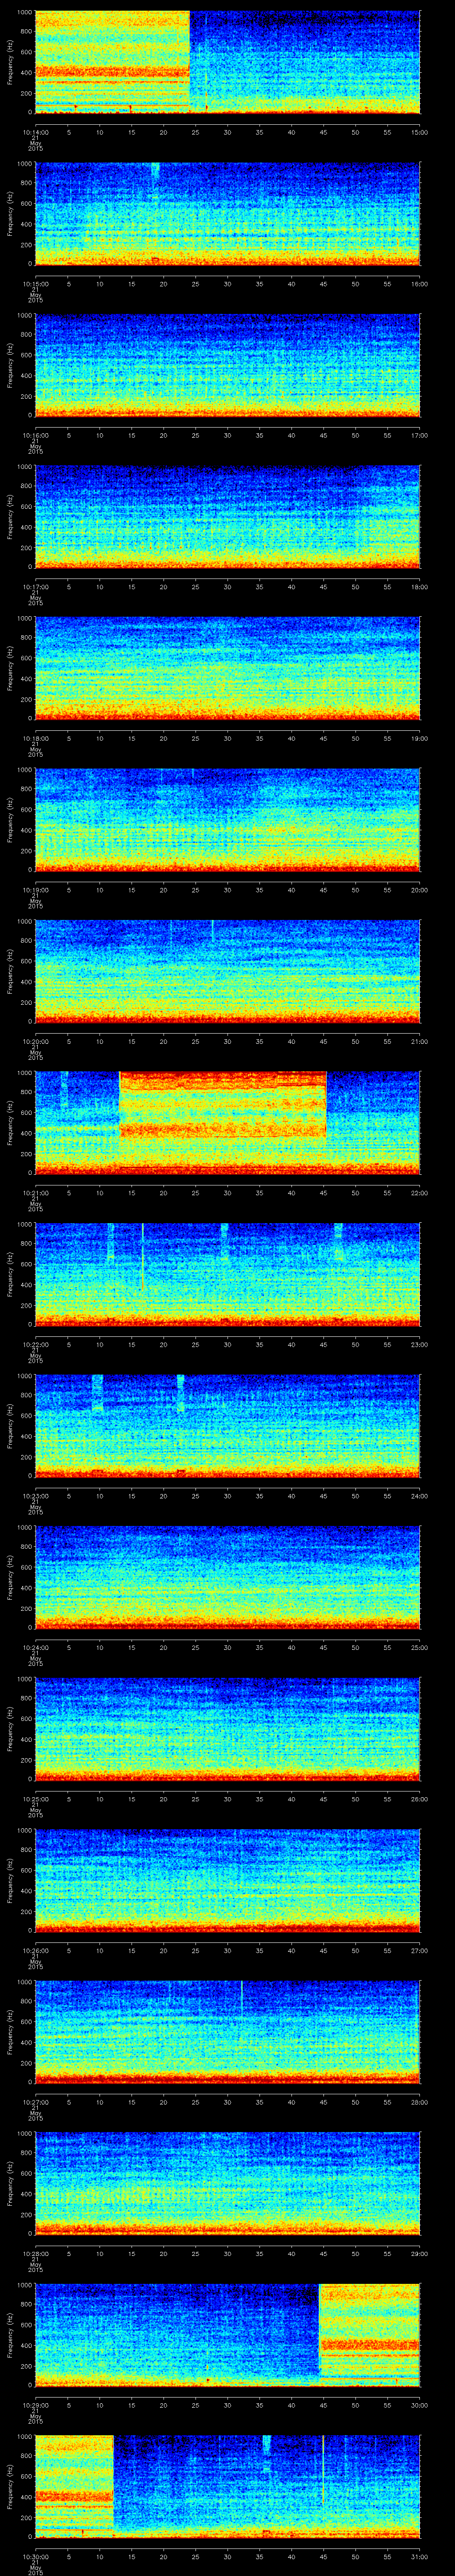Click the 16:00 end time label

click(x=420, y=284)
